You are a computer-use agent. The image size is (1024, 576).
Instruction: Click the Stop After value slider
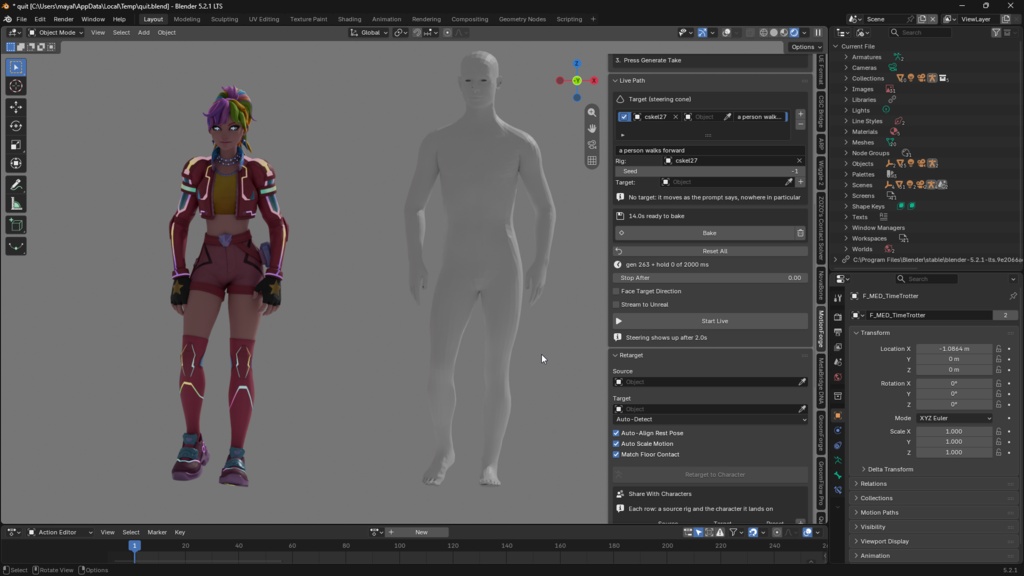point(710,278)
